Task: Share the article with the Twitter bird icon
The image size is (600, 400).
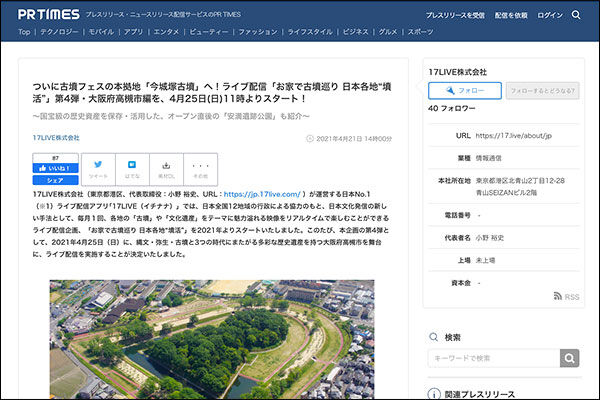Action: click(98, 169)
